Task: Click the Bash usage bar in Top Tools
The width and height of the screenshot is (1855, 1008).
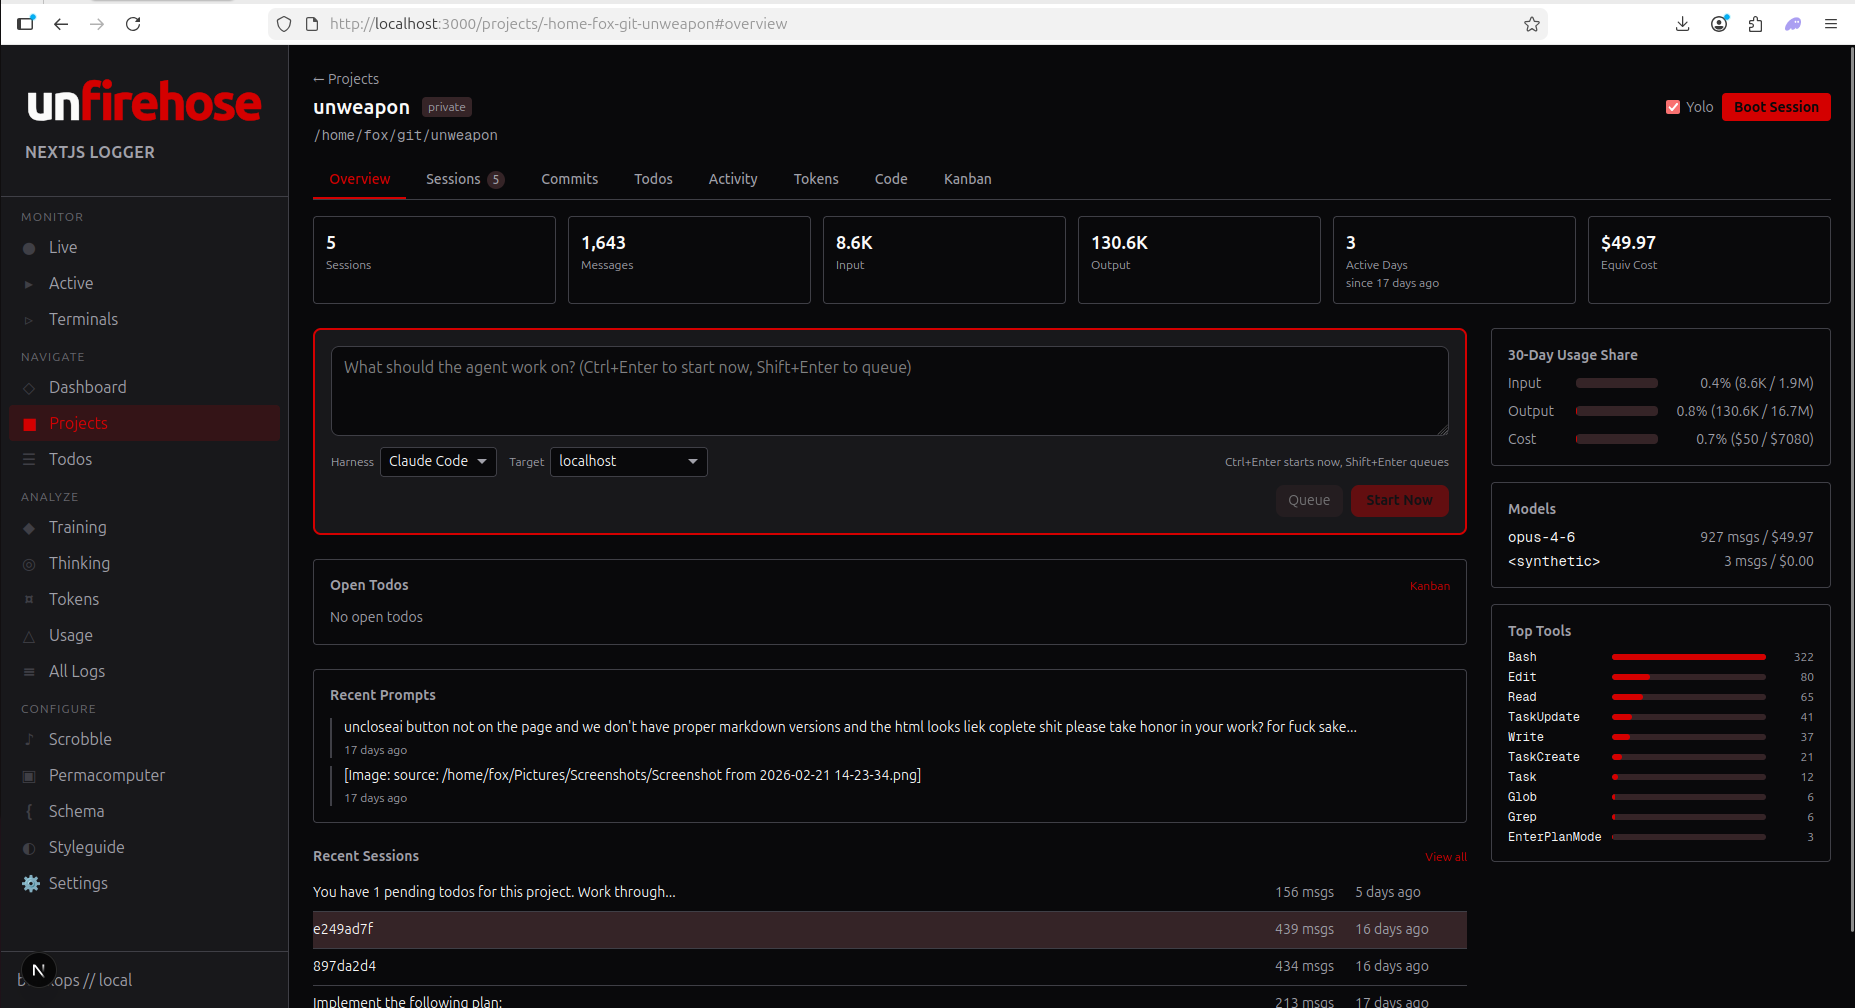Action: [1688, 657]
